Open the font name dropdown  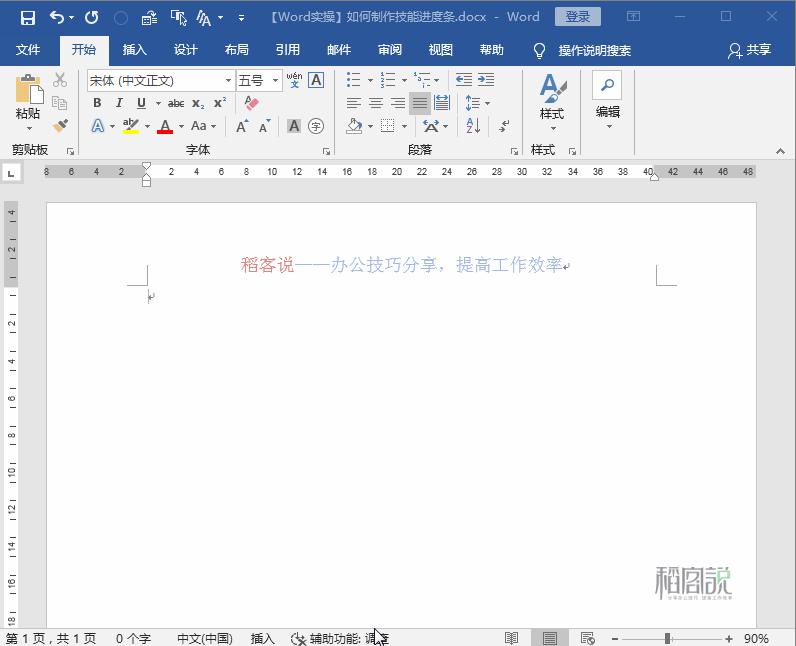(228, 81)
